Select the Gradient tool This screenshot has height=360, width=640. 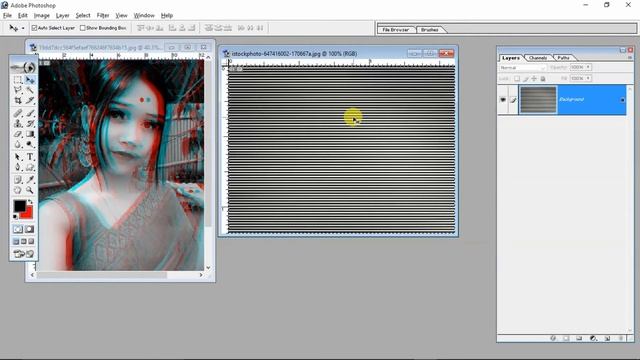coord(30,134)
